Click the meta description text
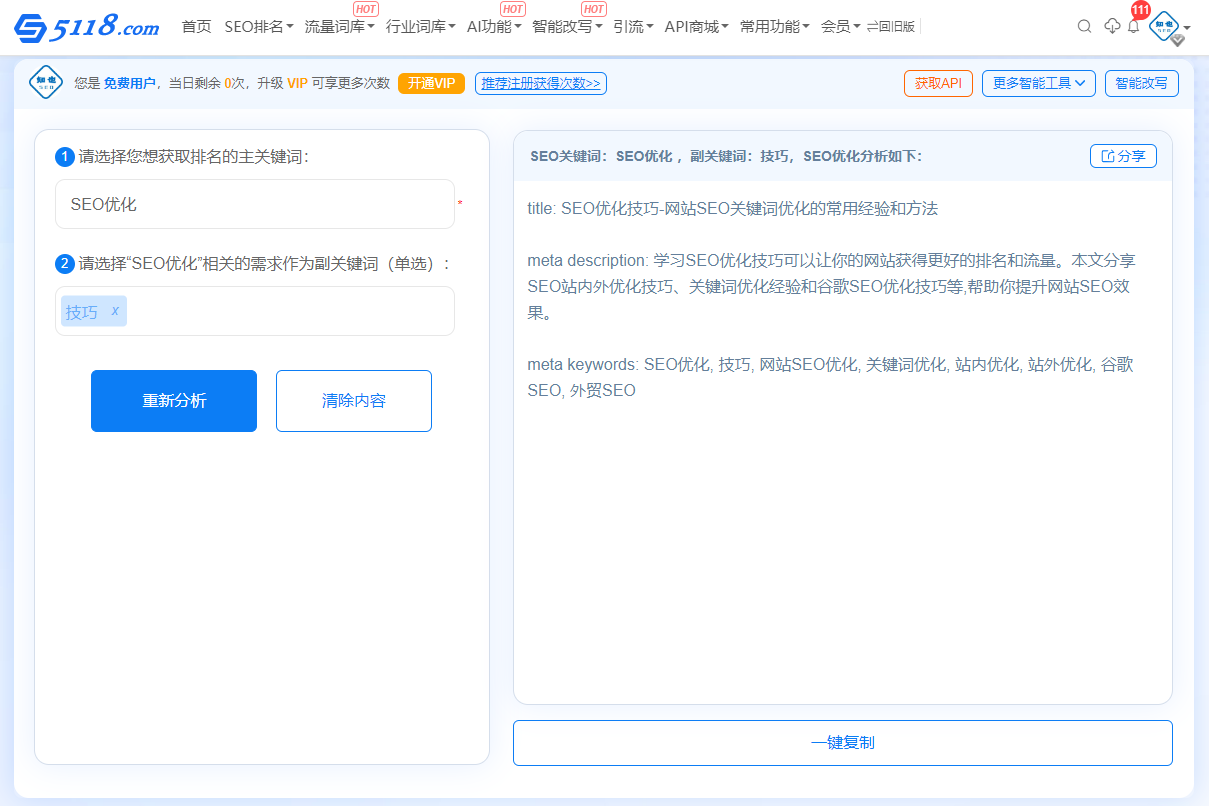 832,286
